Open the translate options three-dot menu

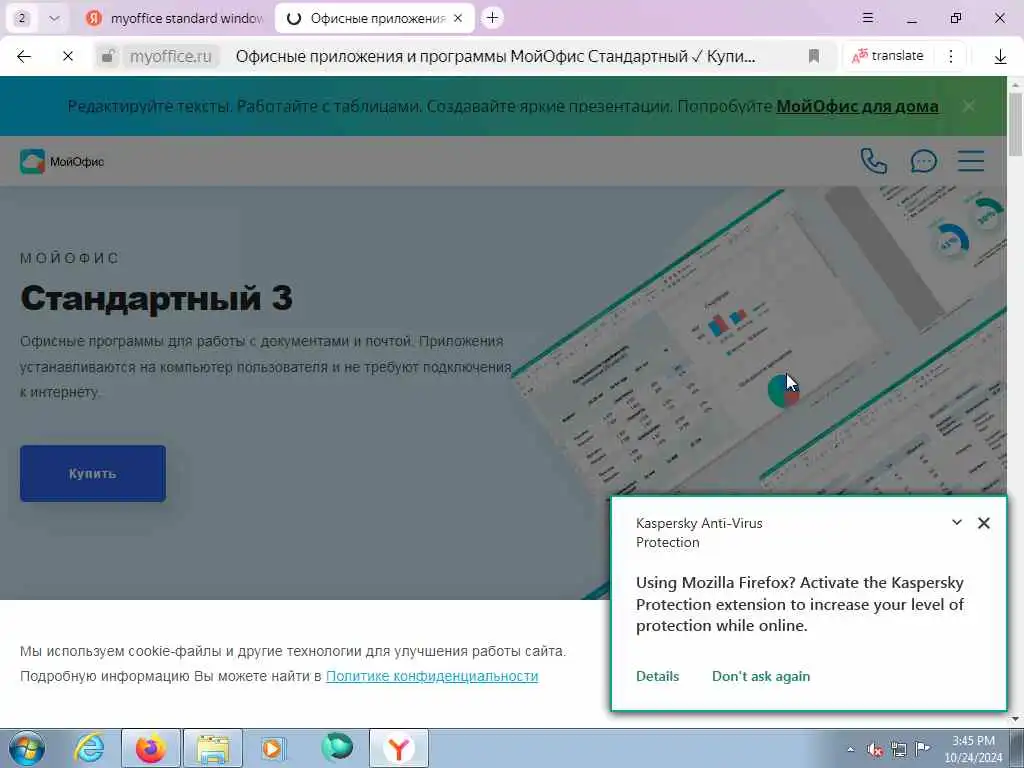pos(951,56)
